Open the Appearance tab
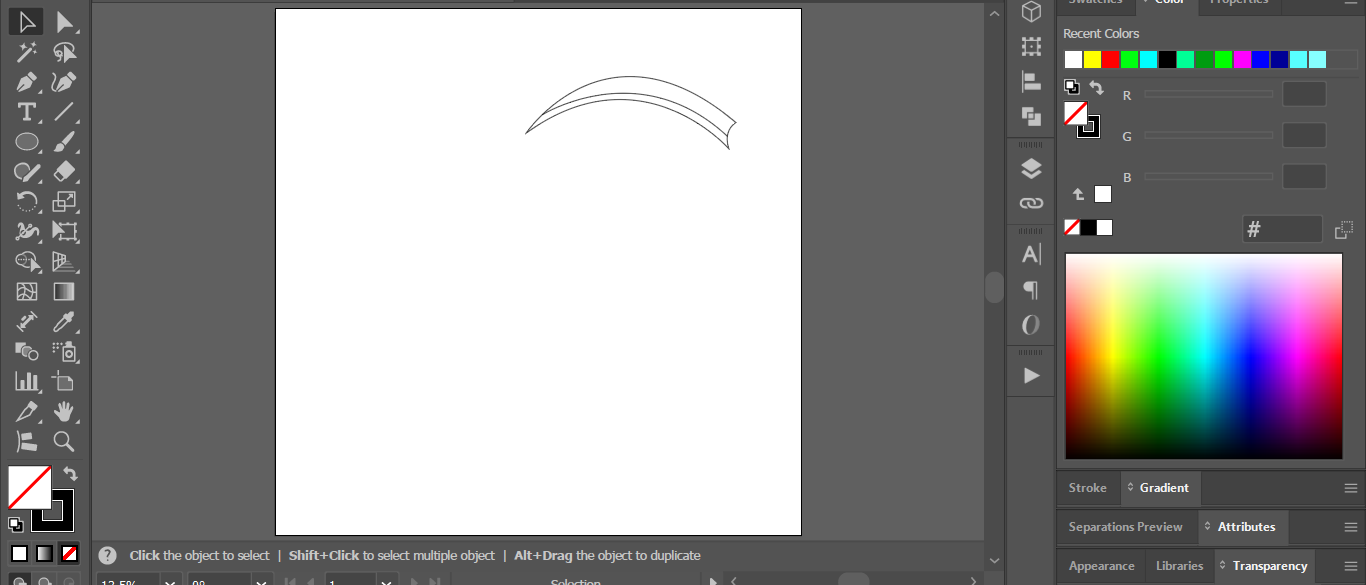This screenshot has height=585, width=1366. click(1102, 566)
